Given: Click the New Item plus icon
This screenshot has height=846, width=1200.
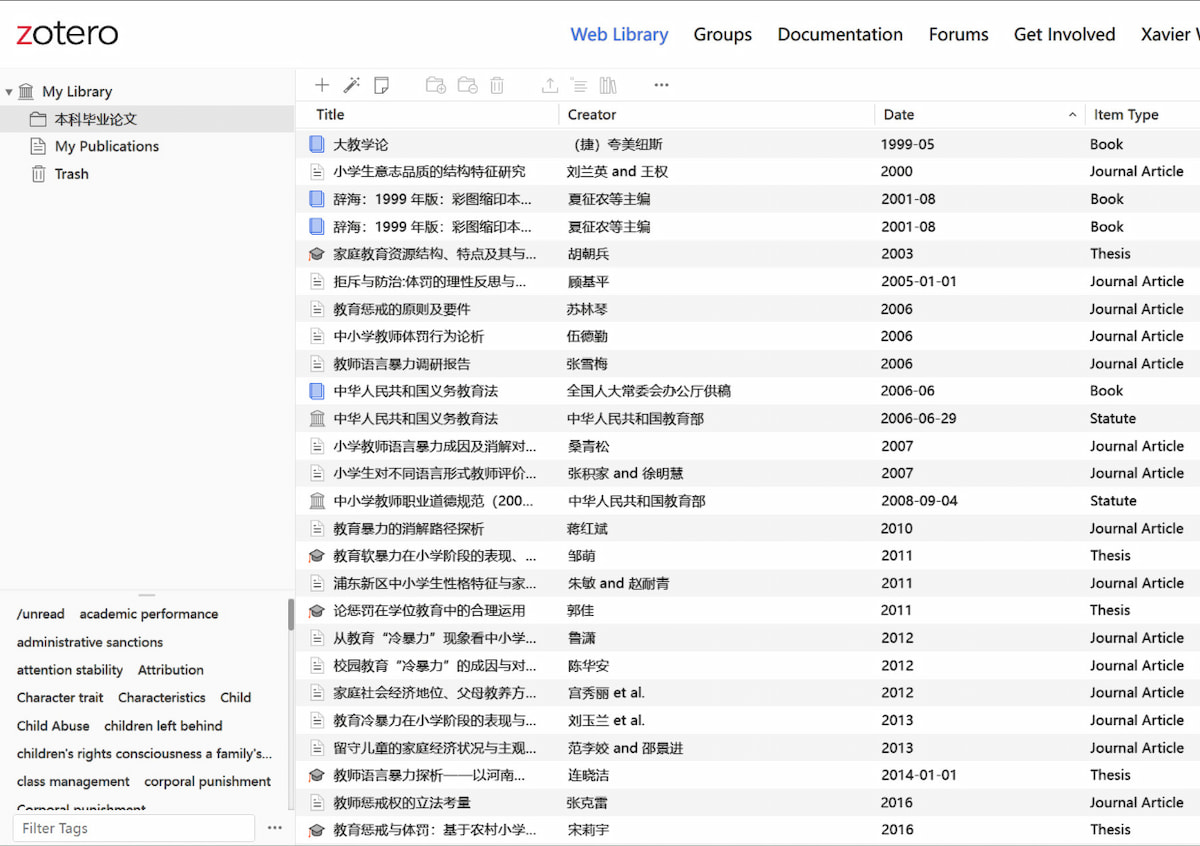Looking at the screenshot, I should click(x=321, y=85).
